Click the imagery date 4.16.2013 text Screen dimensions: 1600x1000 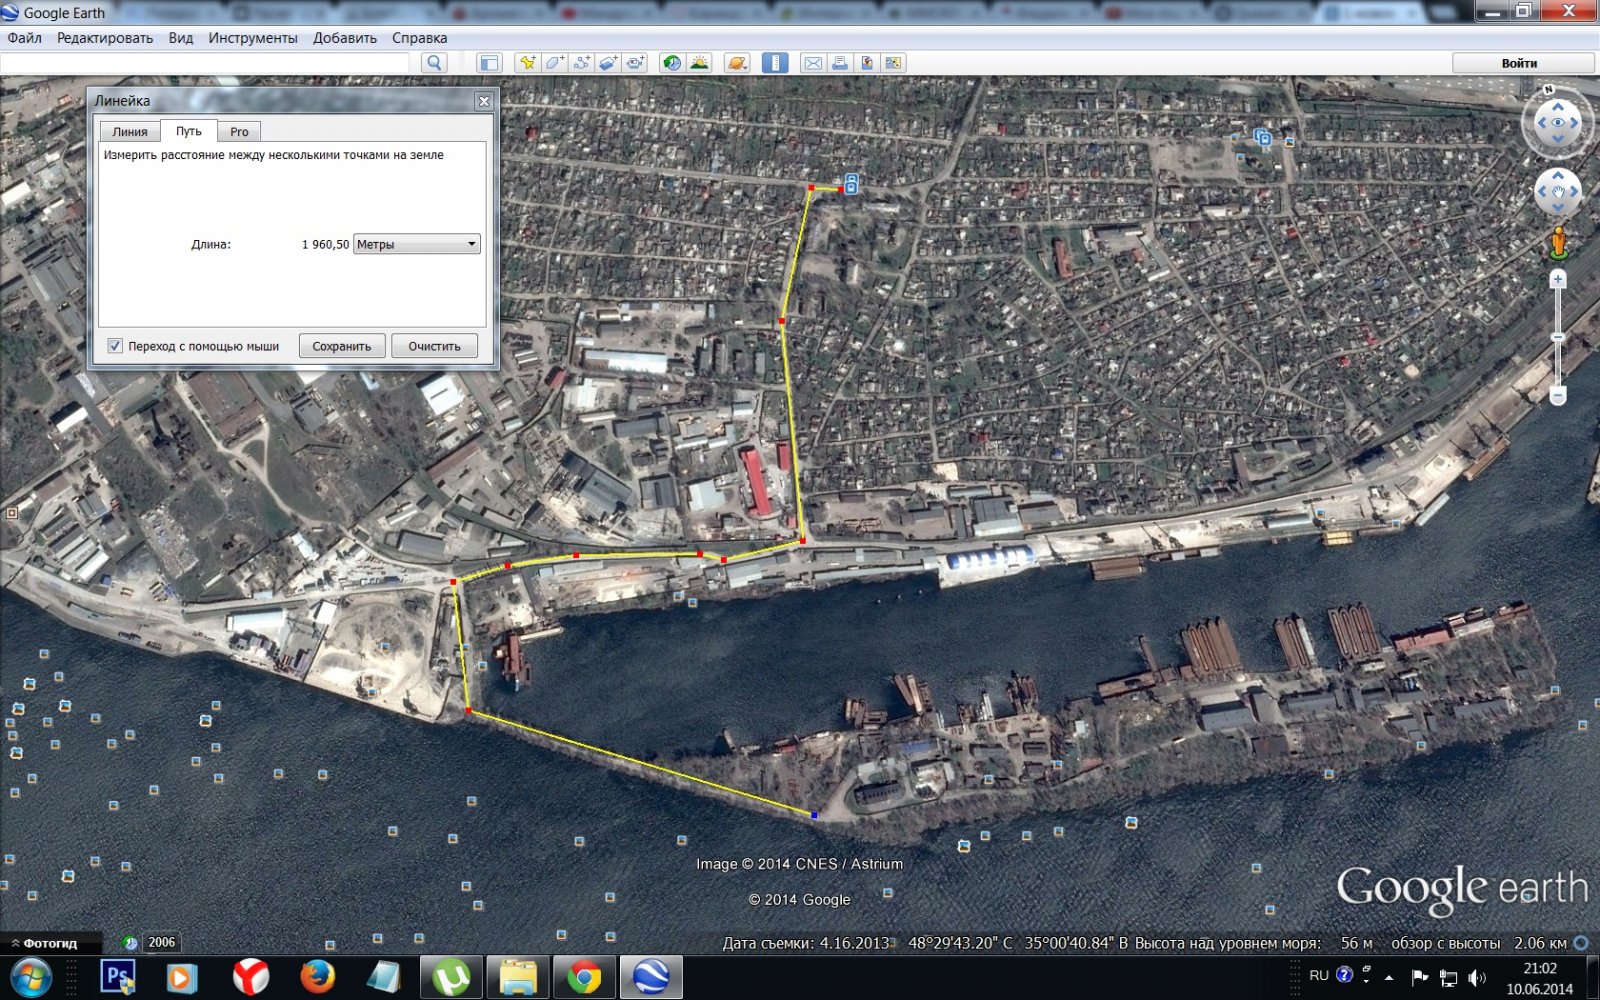pyautogui.click(x=854, y=943)
